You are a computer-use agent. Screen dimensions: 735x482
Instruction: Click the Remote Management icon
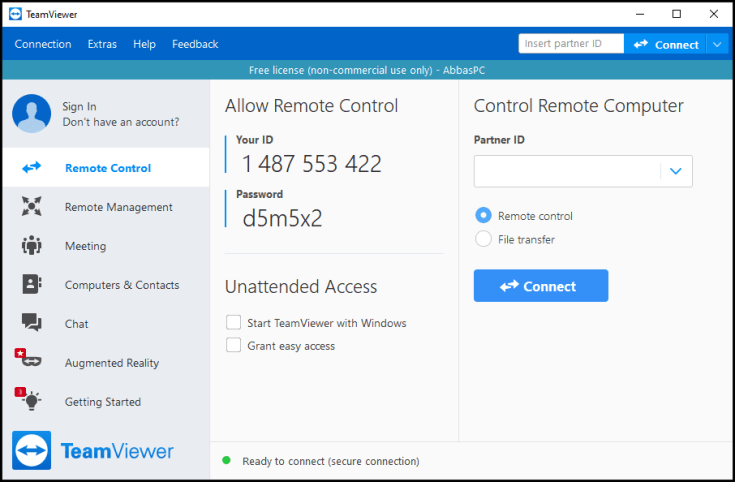click(x=31, y=206)
